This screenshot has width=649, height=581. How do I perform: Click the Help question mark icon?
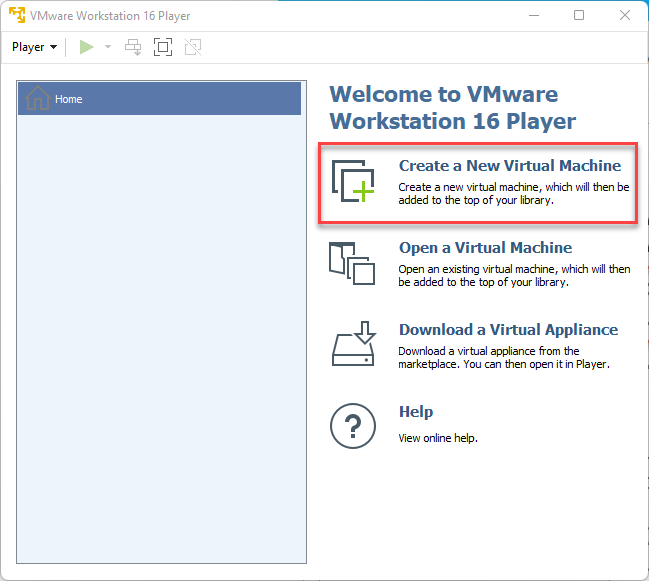352,427
